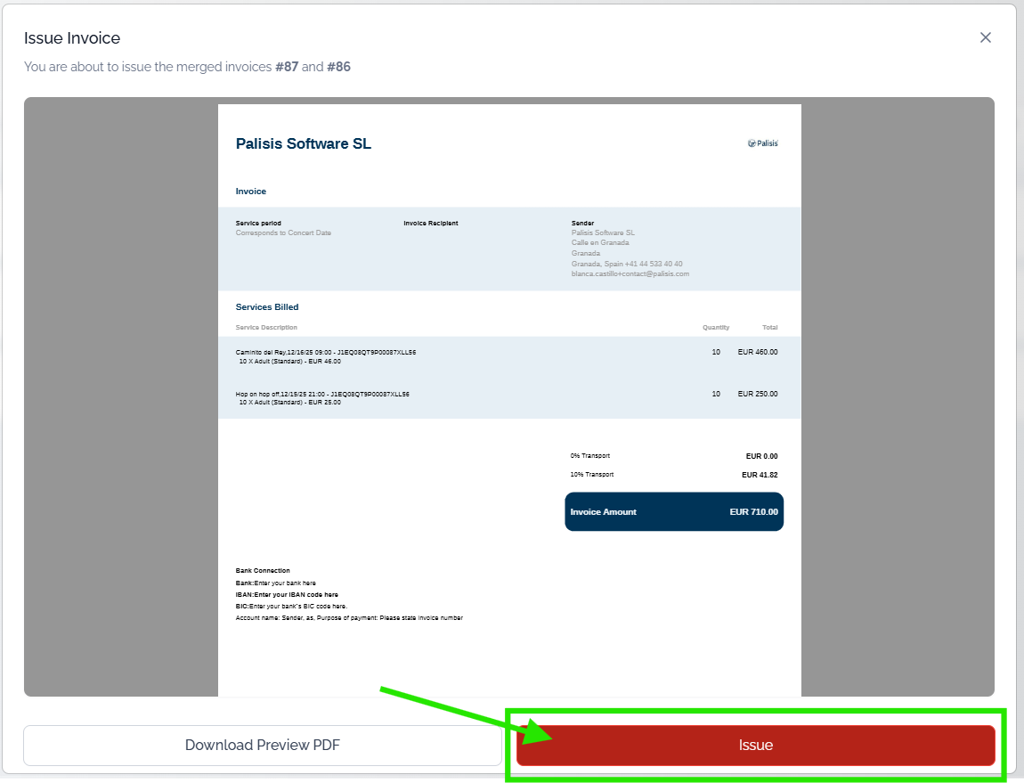Click the 'Quantity' column header
Image resolution: width=1024 pixels, height=783 pixels.
716,328
